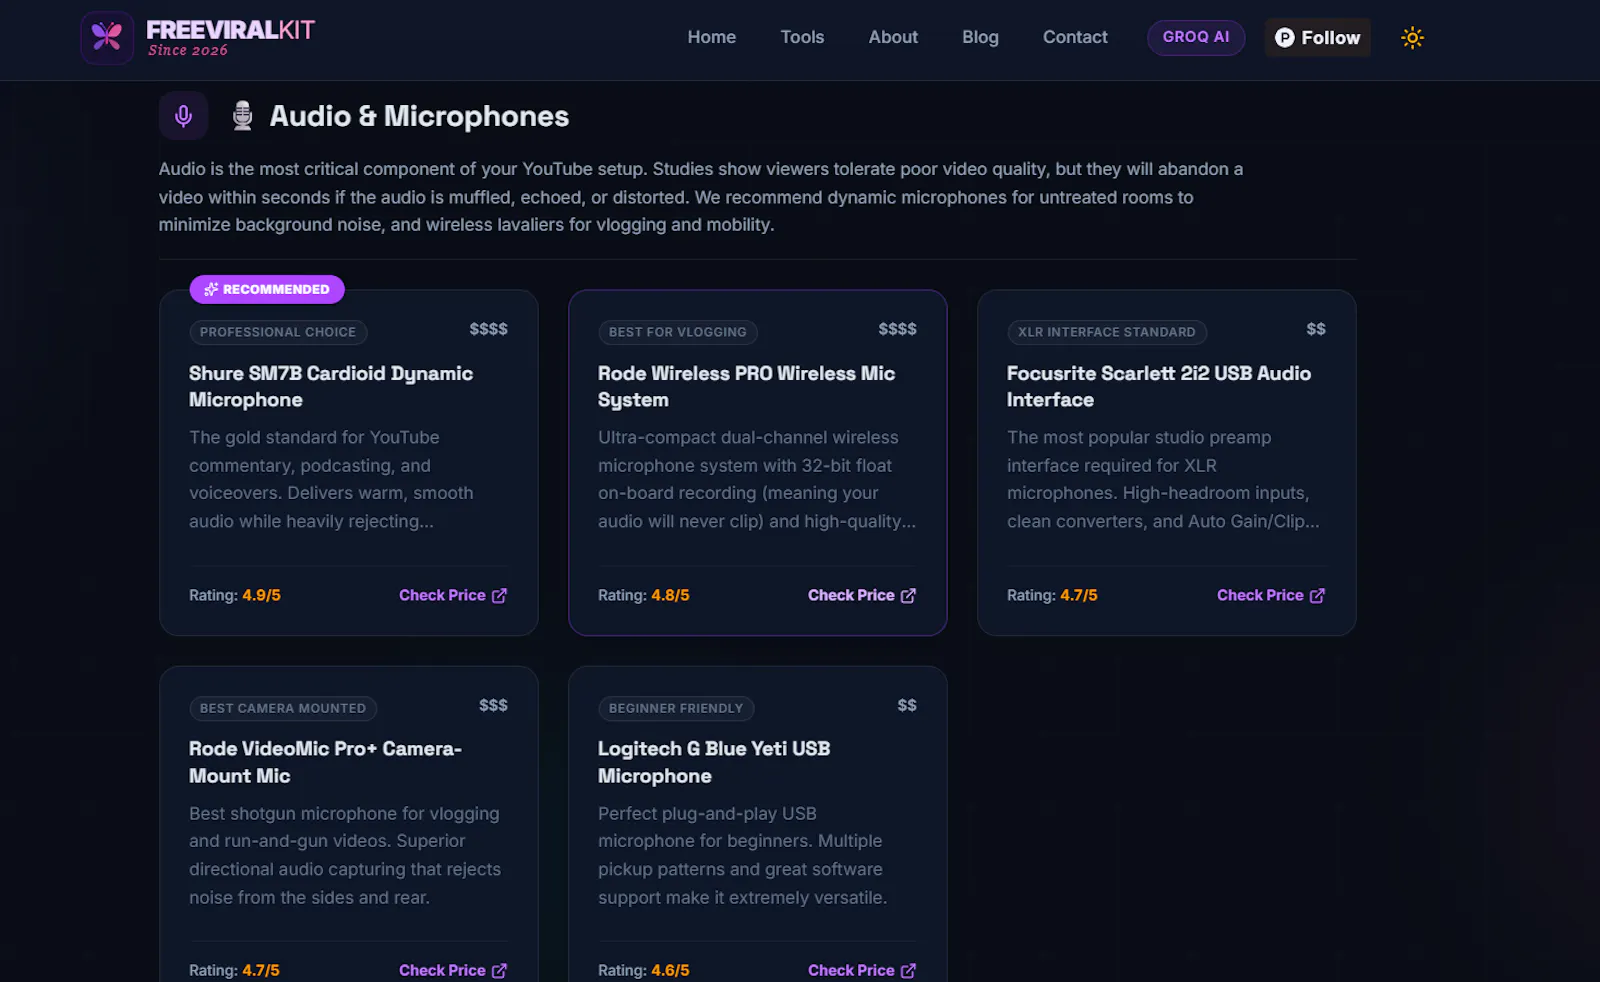Check Price for Rode Wireless PRO
The height and width of the screenshot is (982, 1600).
862,596
